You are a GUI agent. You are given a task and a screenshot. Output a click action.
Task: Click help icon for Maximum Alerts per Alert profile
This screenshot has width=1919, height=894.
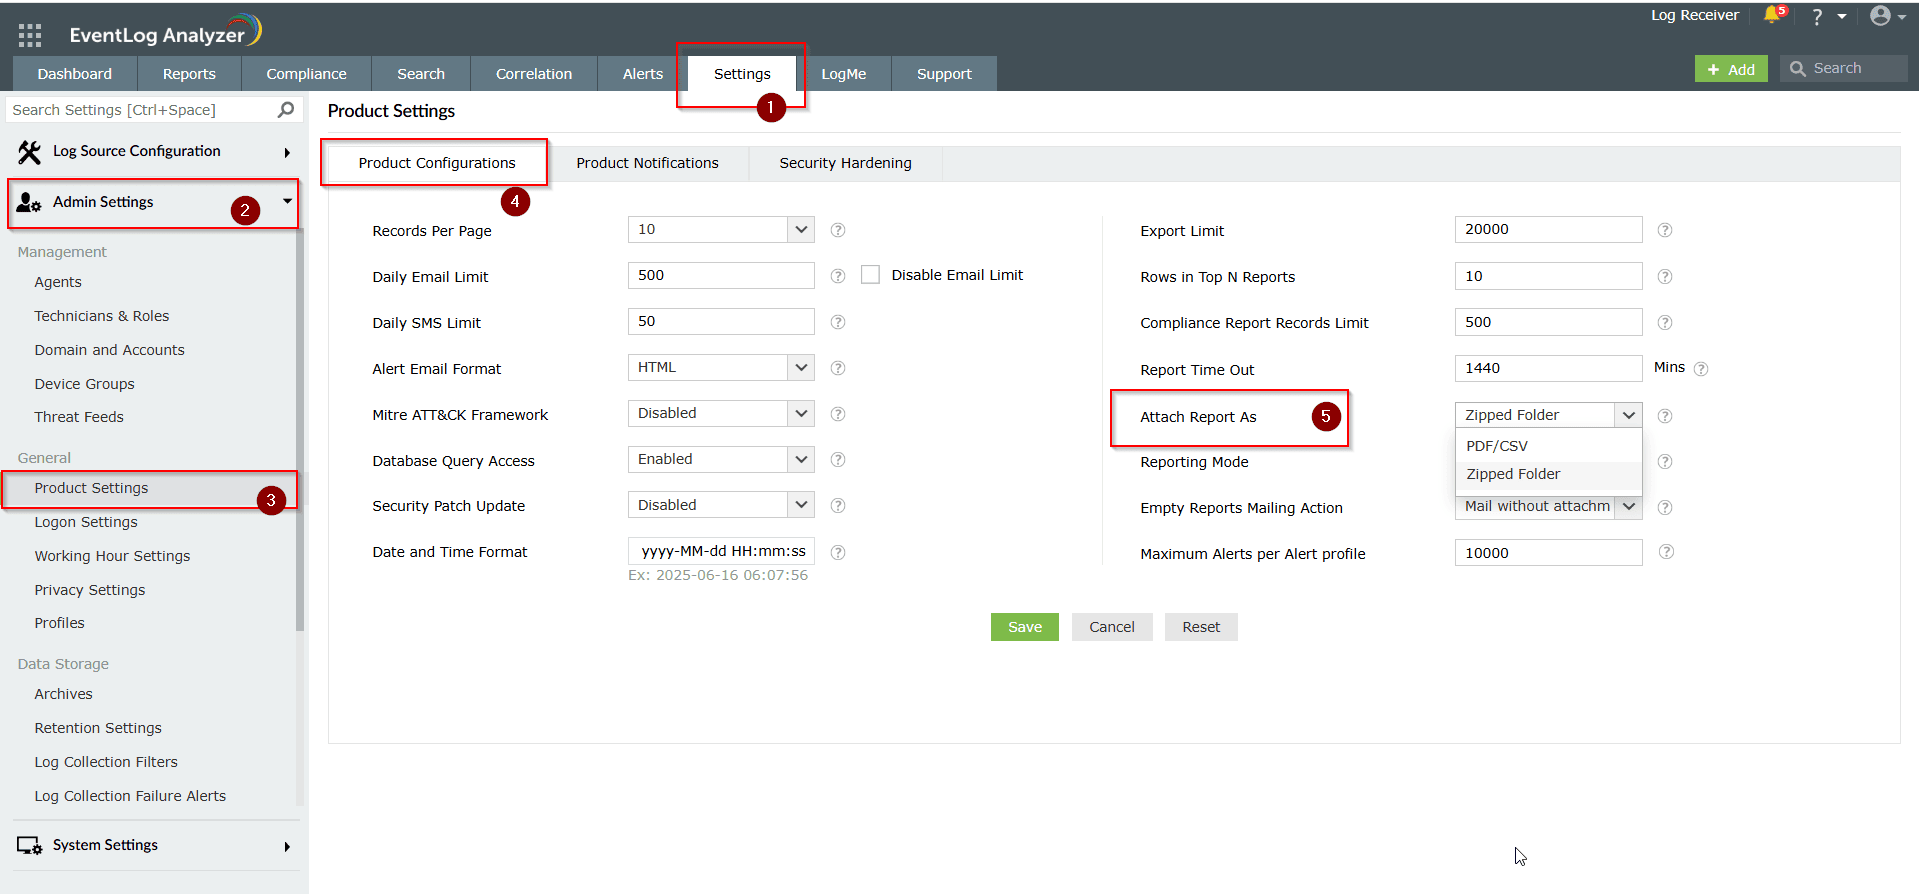click(x=1666, y=552)
